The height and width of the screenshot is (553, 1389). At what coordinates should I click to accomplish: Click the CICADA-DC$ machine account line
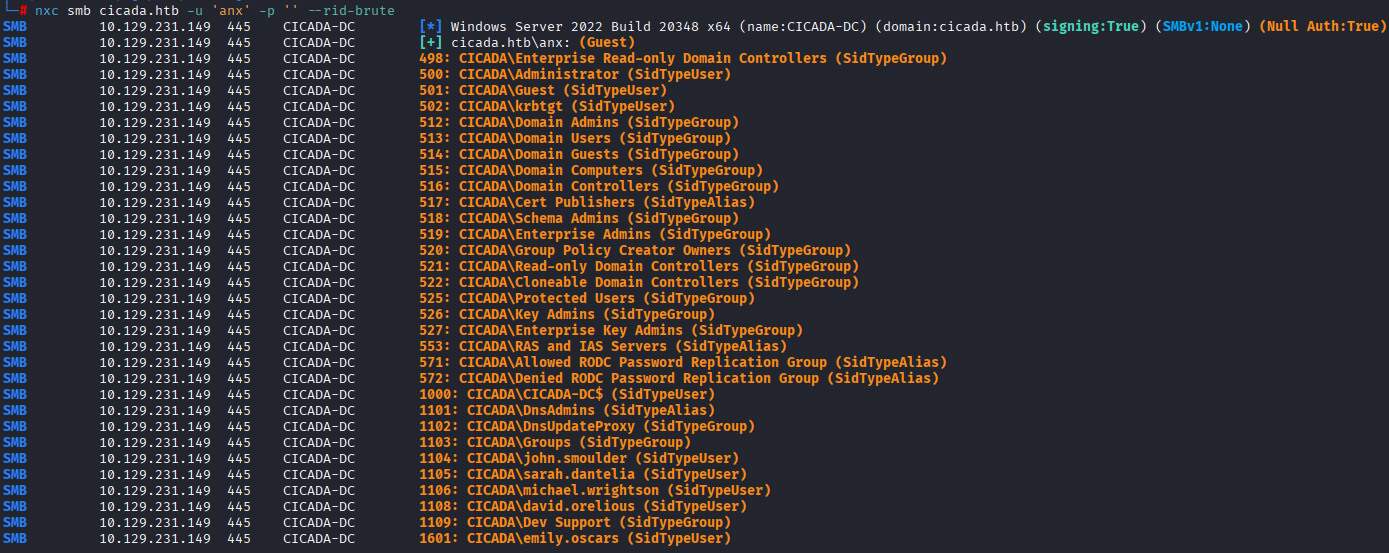click(x=567, y=394)
